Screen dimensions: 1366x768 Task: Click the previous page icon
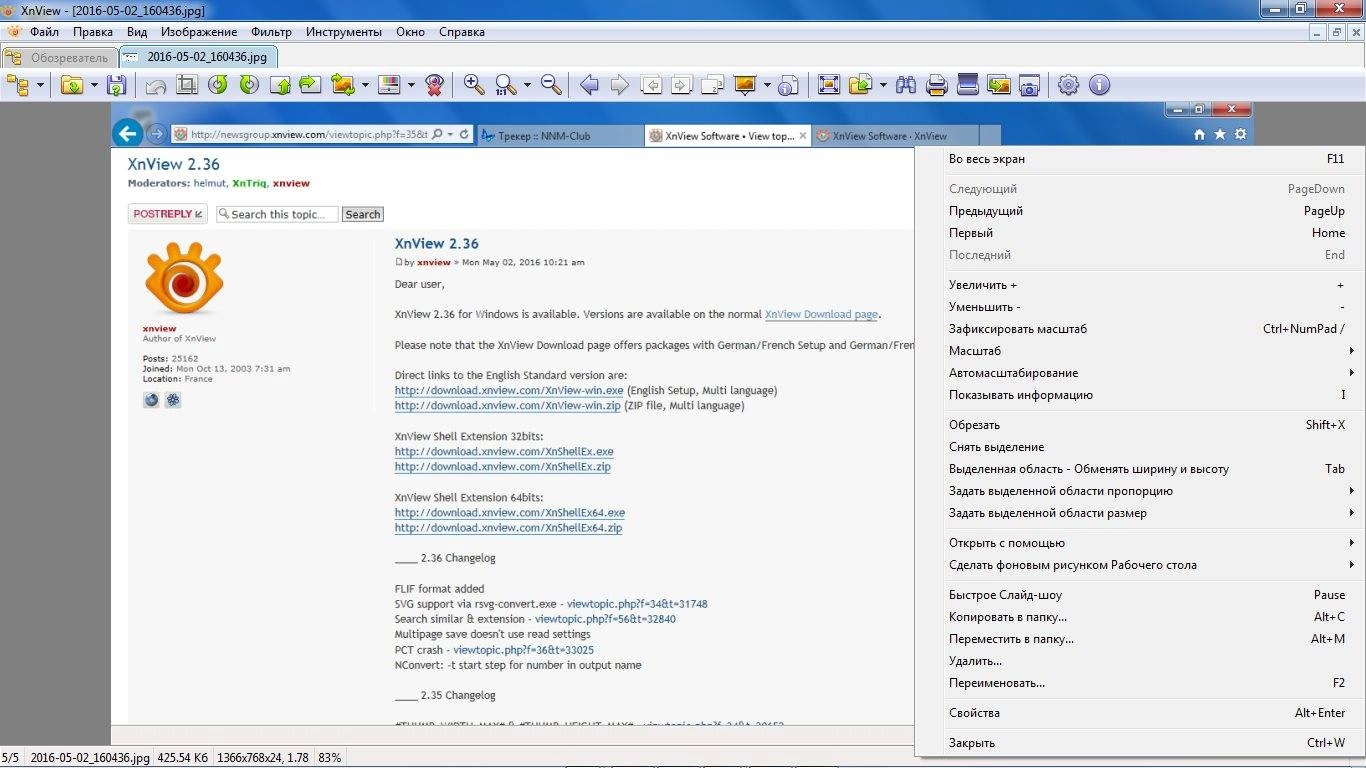pyautogui.click(x=651, y=86)
